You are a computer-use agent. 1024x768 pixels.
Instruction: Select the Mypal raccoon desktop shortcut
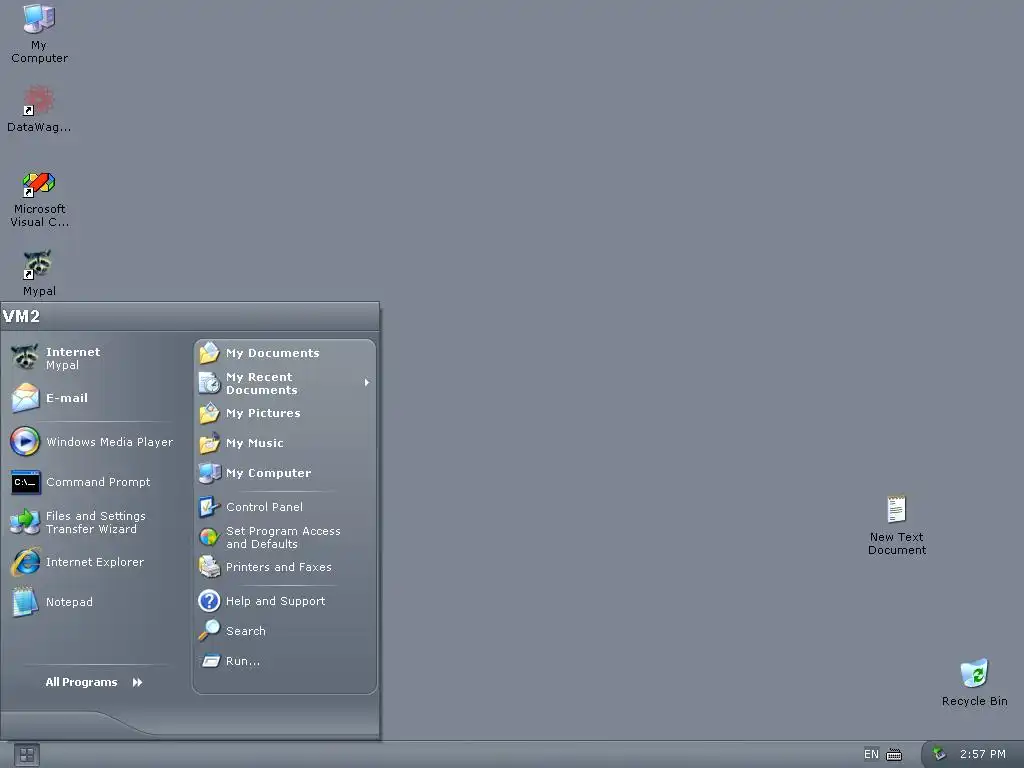(39, 273)
